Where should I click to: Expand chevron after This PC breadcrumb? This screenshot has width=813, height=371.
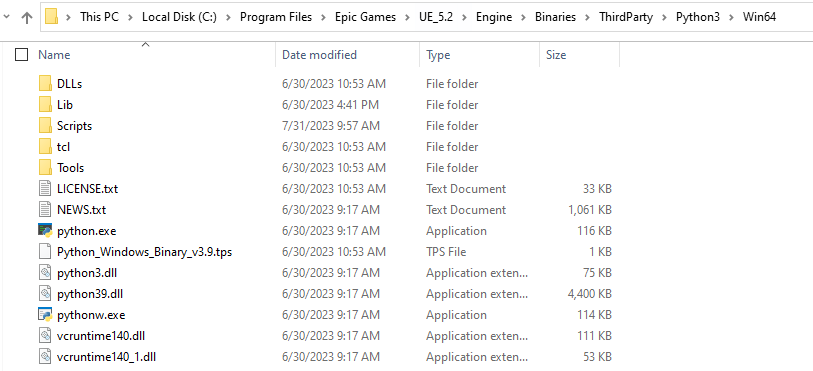(x=130, y=17)
